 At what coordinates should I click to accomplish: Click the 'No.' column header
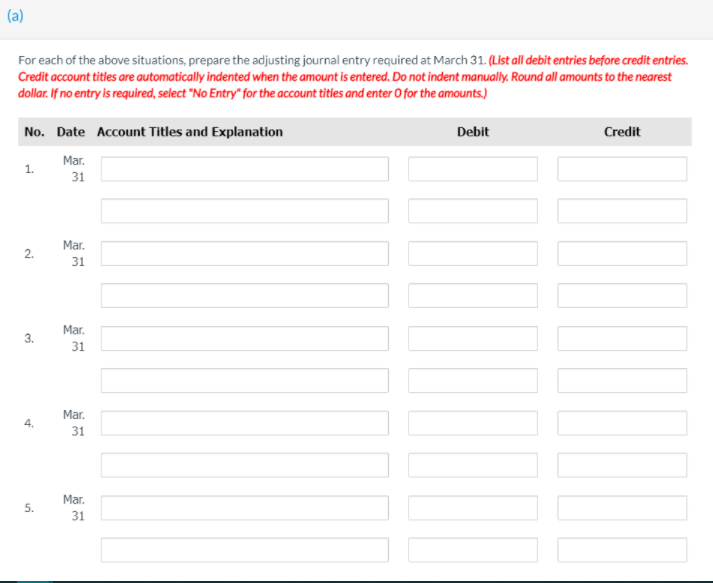(x=34, y=132)
